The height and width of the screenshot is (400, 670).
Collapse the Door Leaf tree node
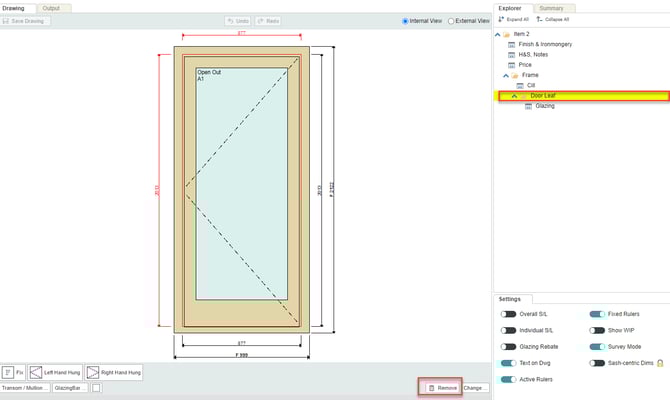point(514,96)
